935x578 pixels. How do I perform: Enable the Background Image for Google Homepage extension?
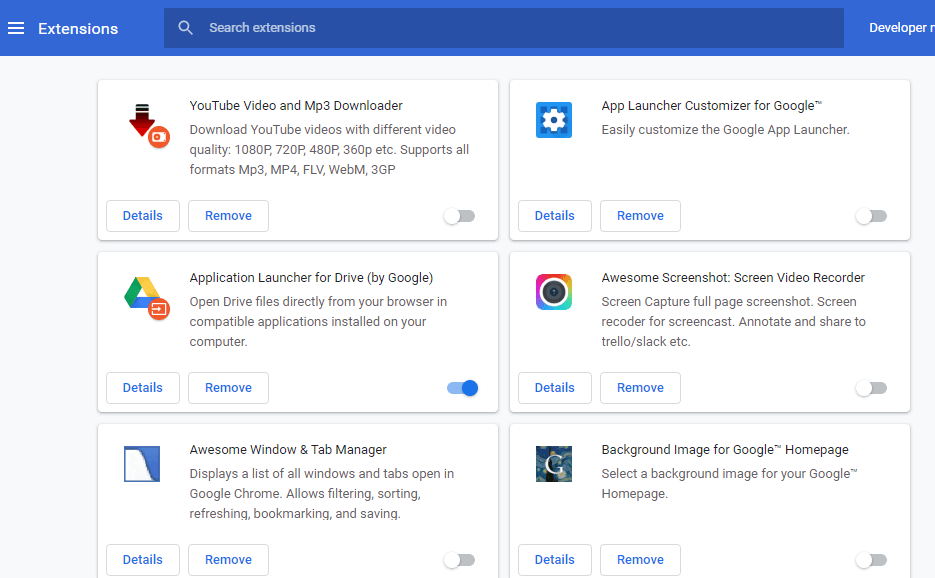coord(871,559)
